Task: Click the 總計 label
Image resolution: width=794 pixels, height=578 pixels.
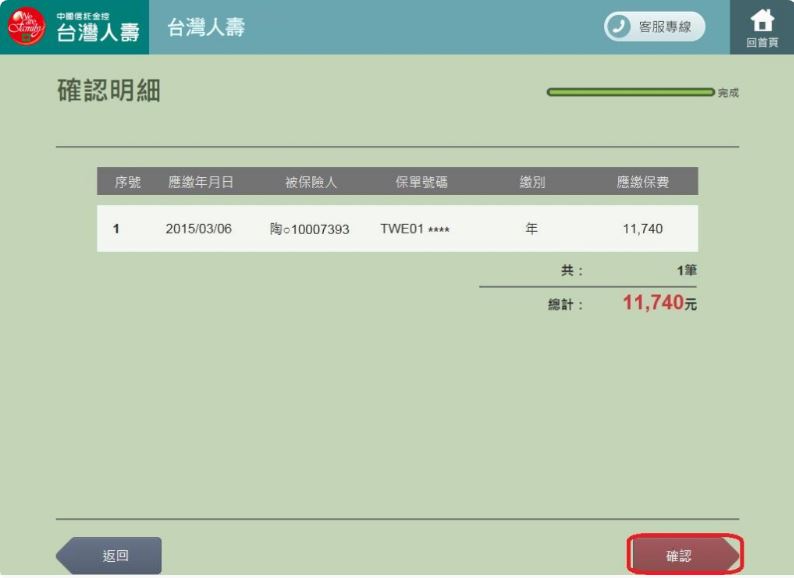Action: (565, 304)
